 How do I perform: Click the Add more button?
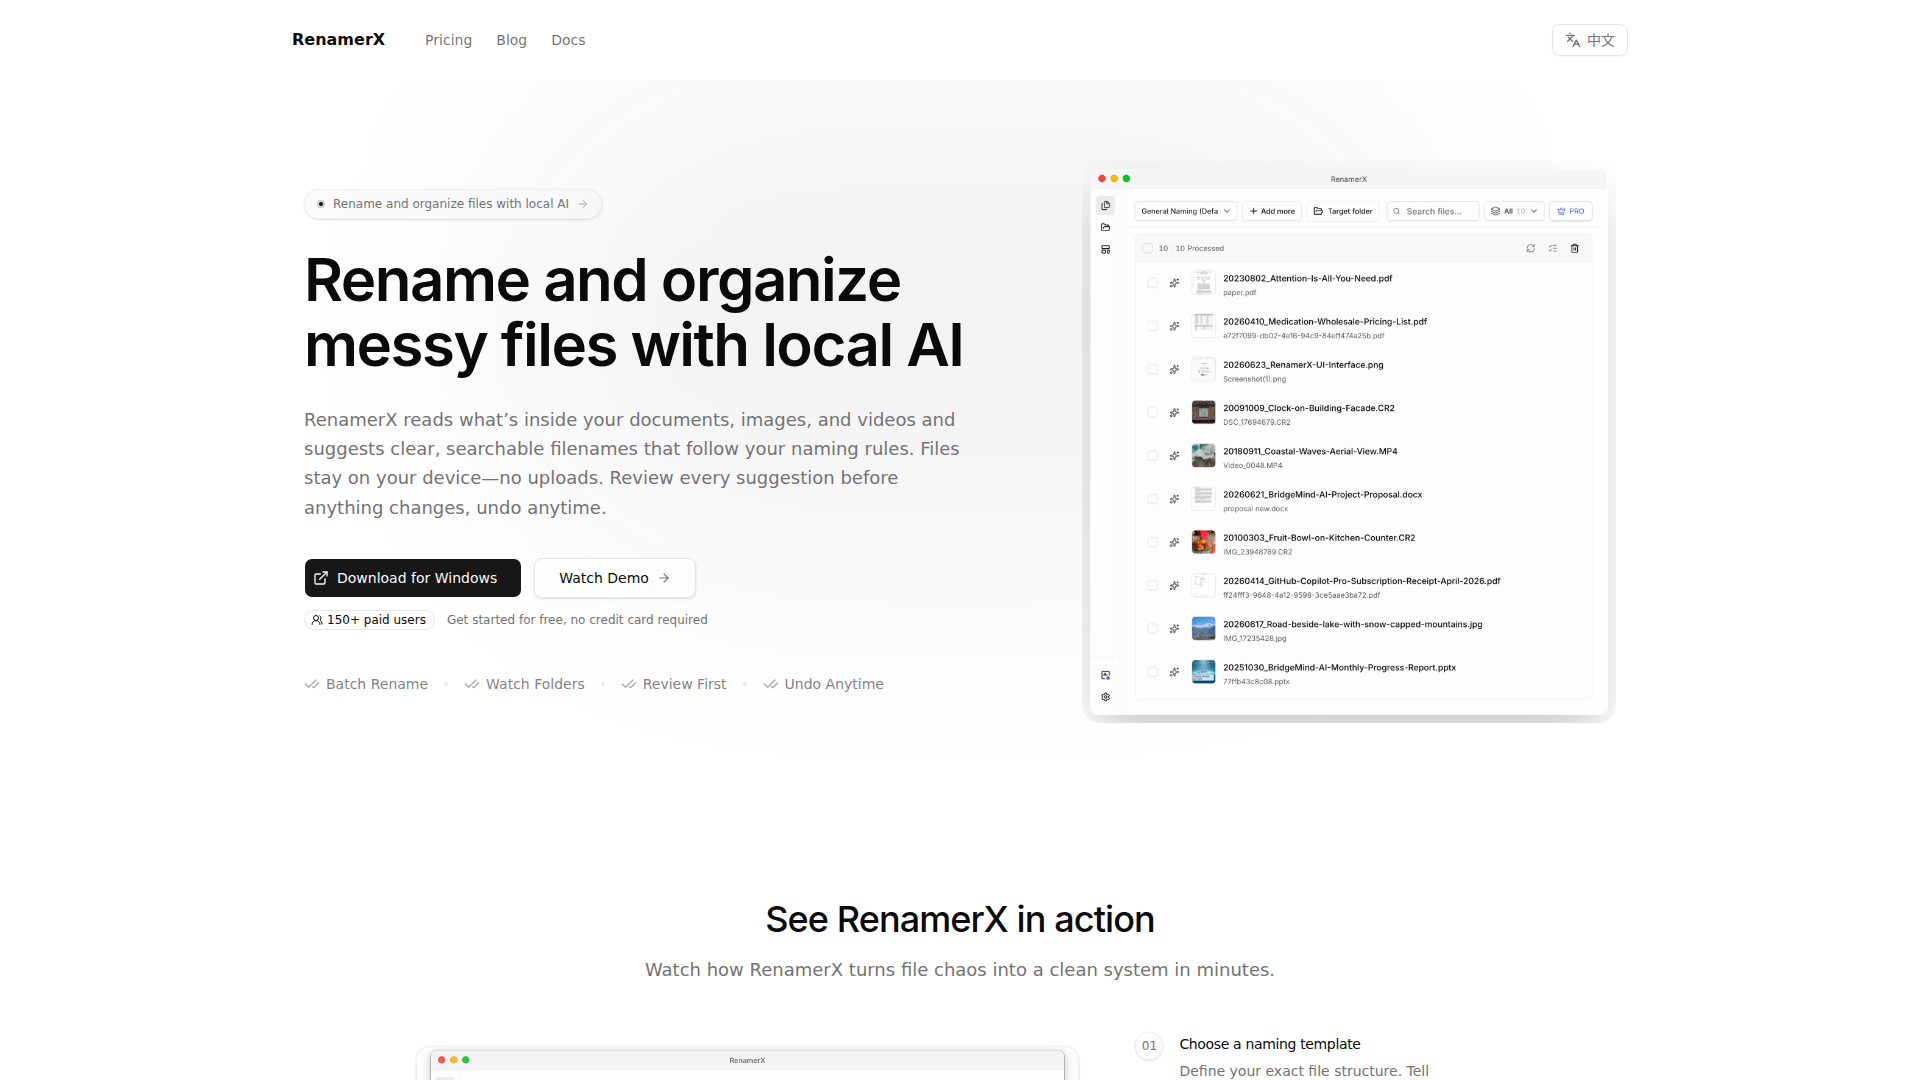coord(1272,211)
